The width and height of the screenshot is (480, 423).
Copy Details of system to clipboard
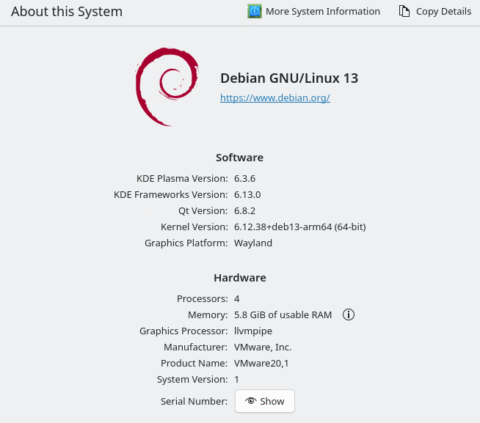click(435, 11)
